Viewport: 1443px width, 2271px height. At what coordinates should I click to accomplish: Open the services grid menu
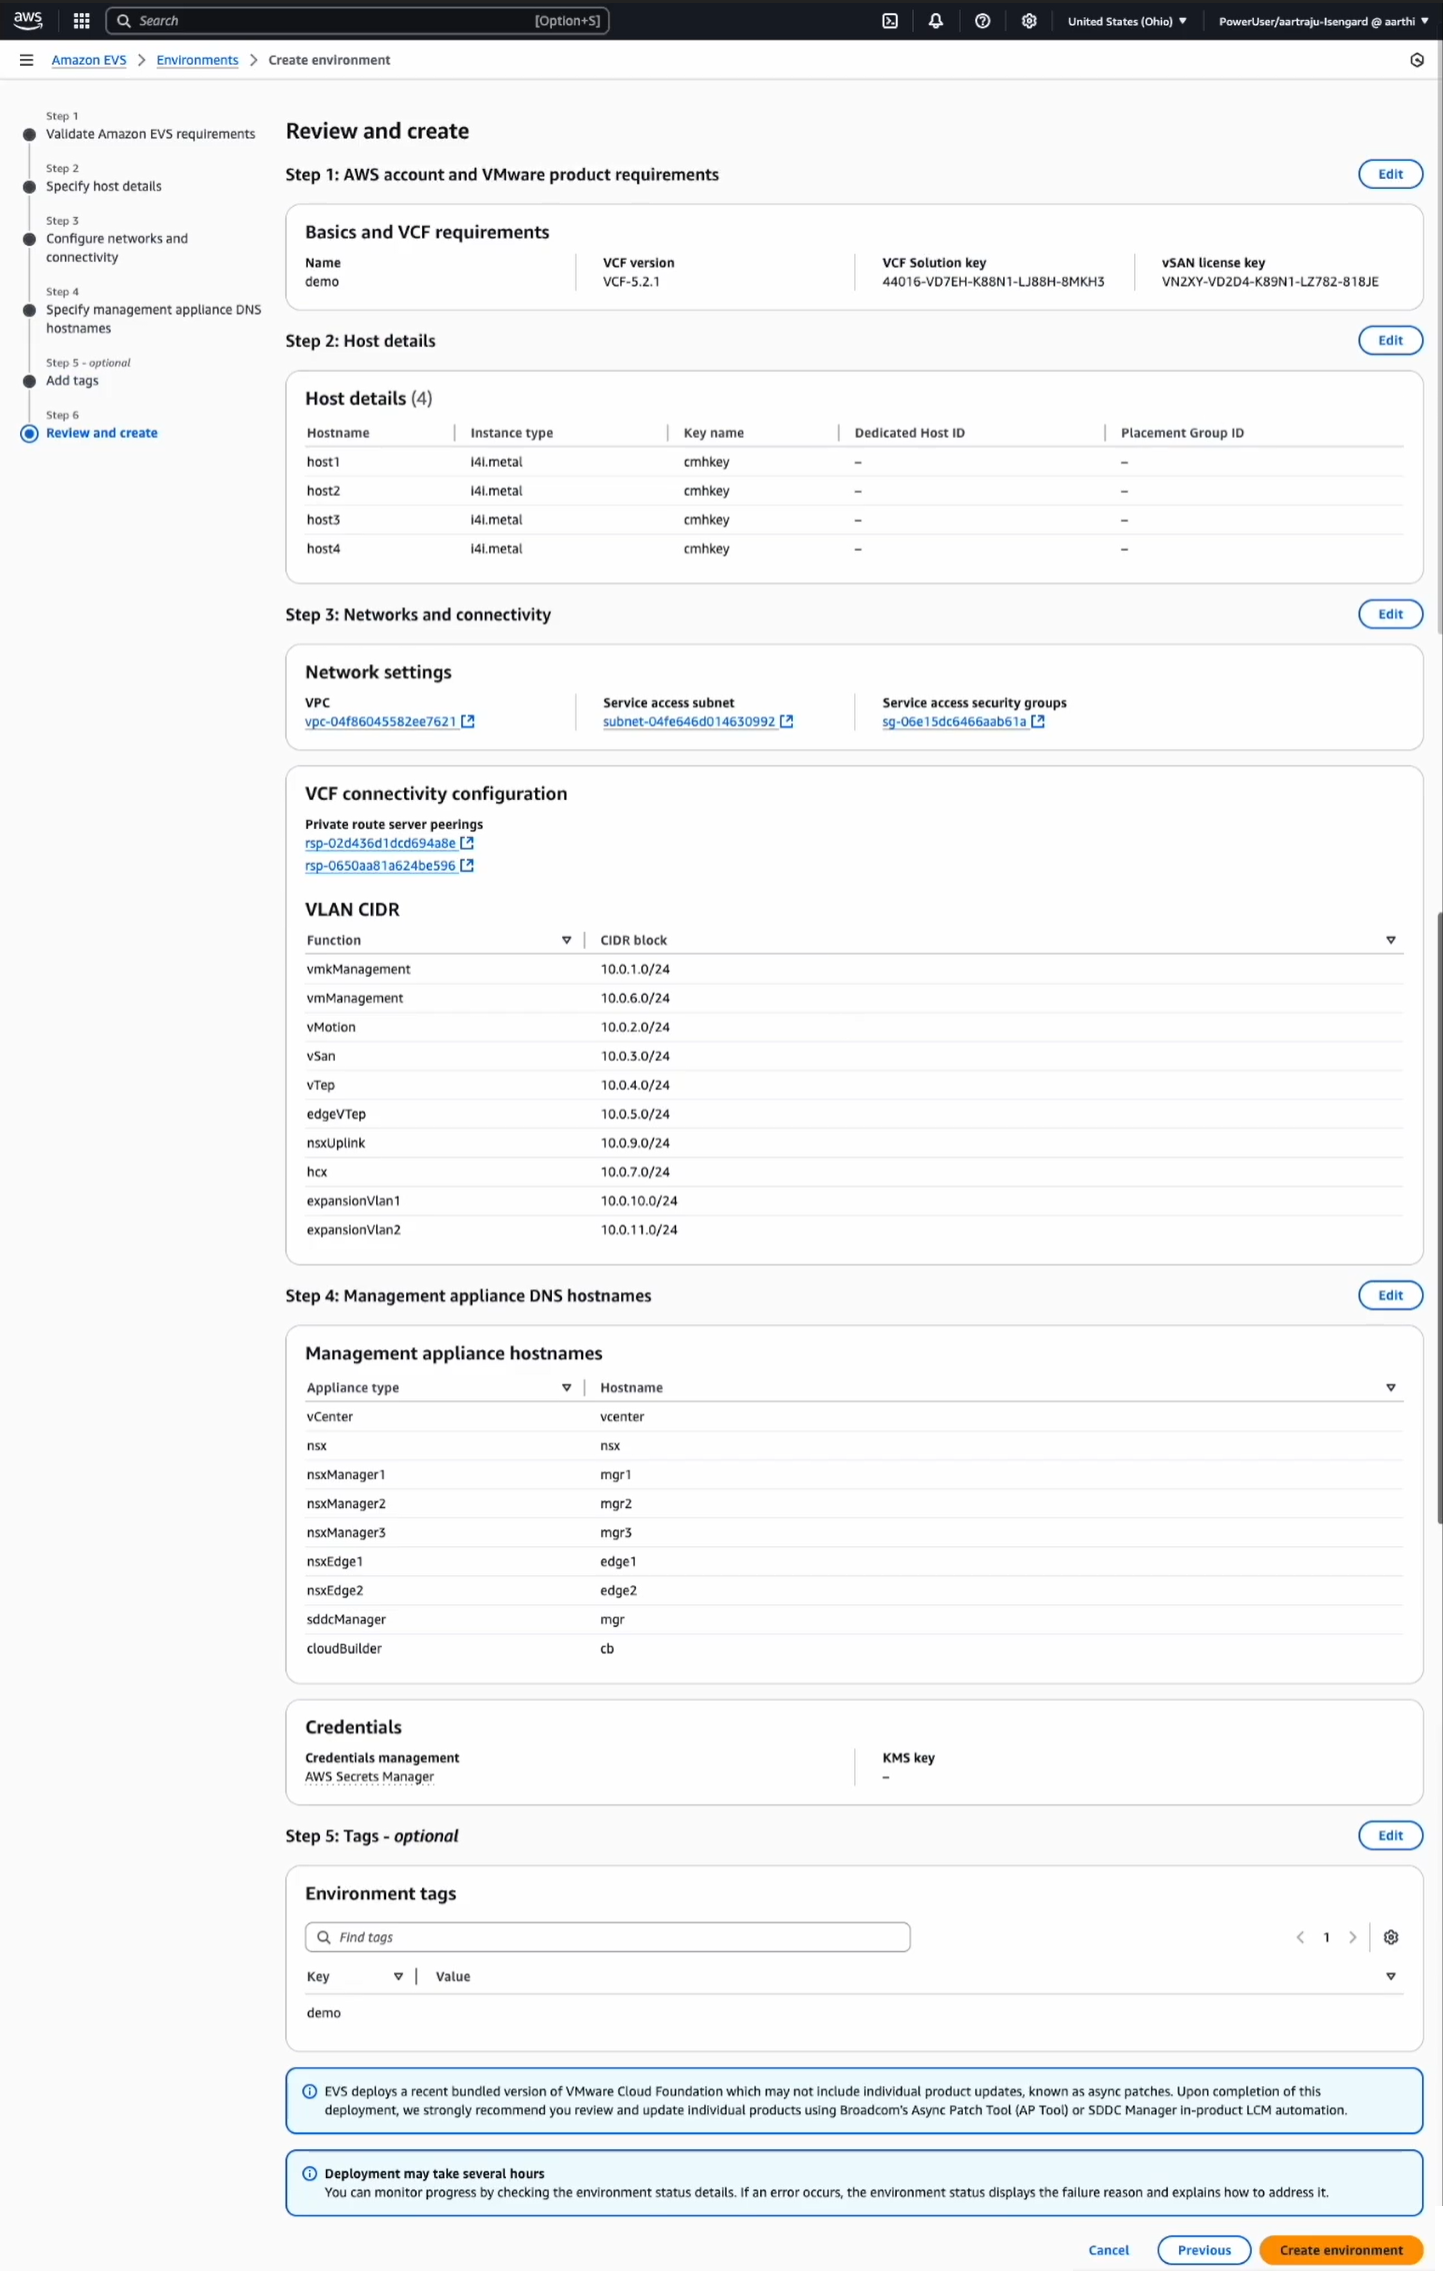pyautogui.click(x=82, y=21)
